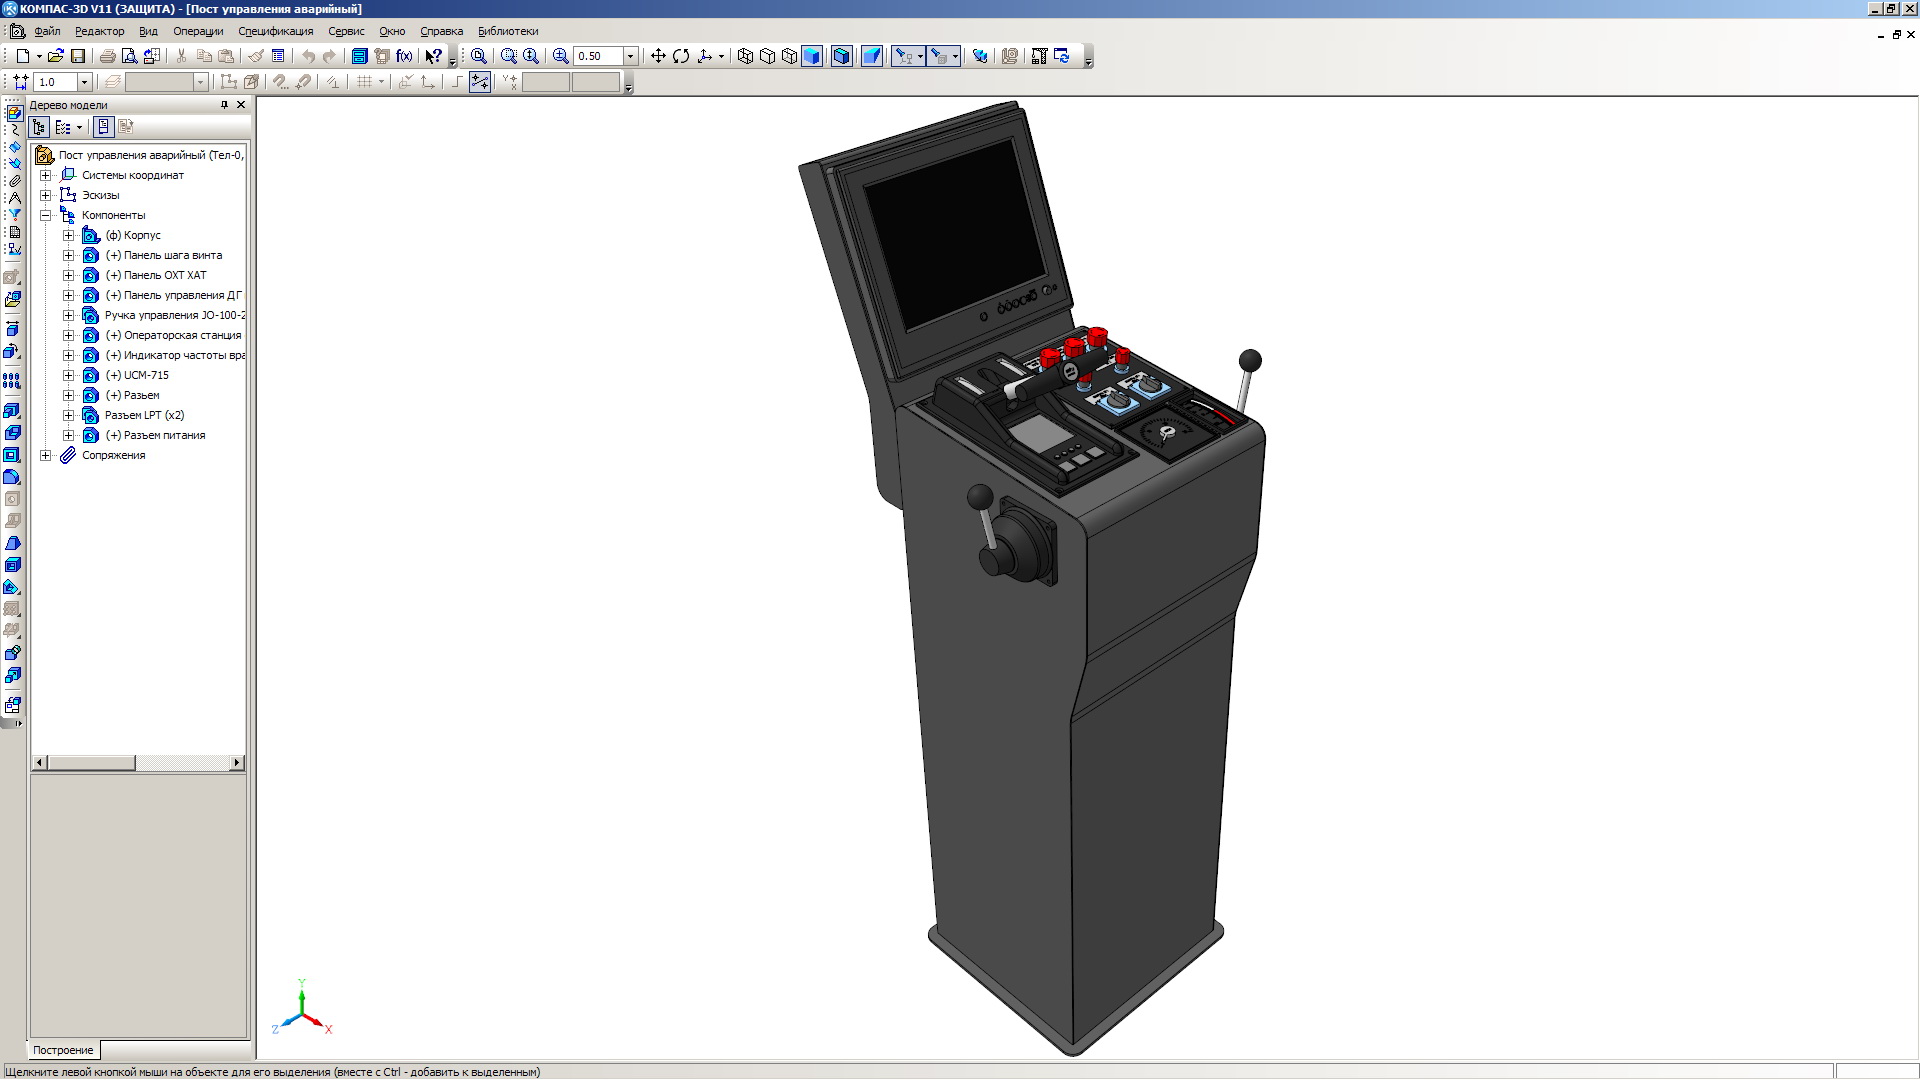
Task: Click the Save document icon
Action: tap(78, 56)
